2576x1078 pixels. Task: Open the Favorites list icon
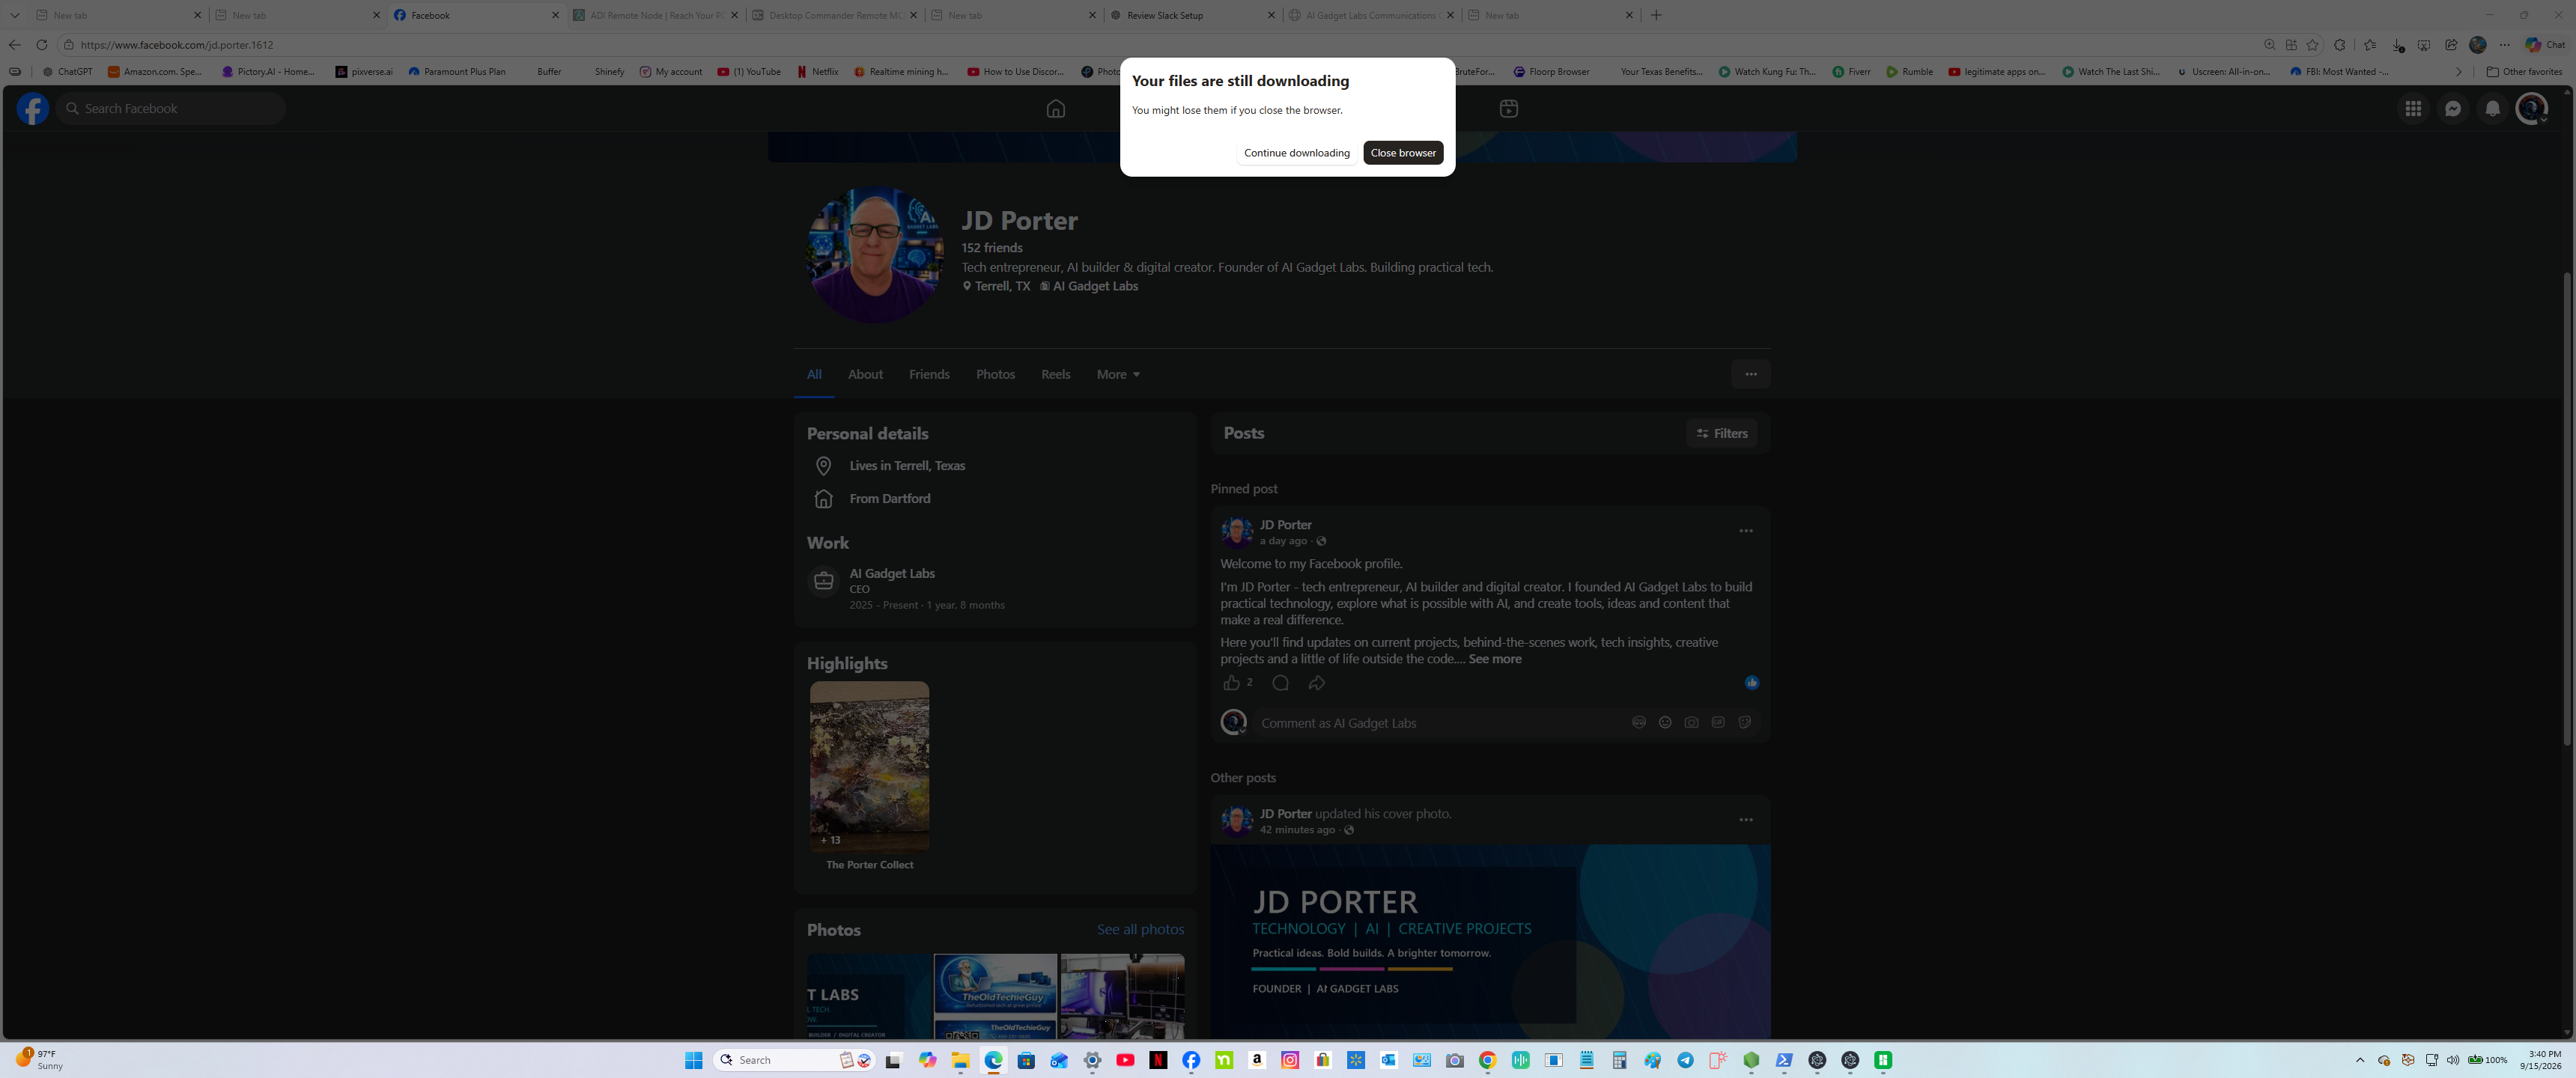pos(2369,45)
